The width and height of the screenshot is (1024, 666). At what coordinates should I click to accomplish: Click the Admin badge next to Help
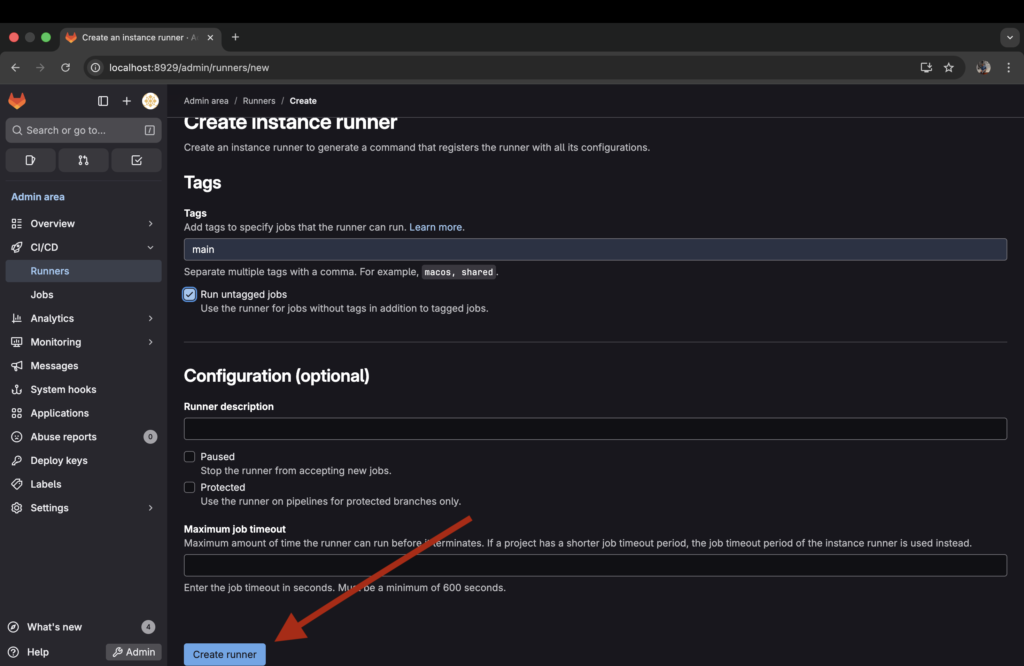pyautogui.click(x=133, y=651)
